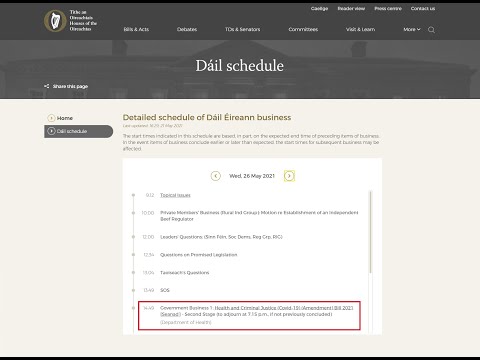Go to previous day arrow

click(216, 176)
